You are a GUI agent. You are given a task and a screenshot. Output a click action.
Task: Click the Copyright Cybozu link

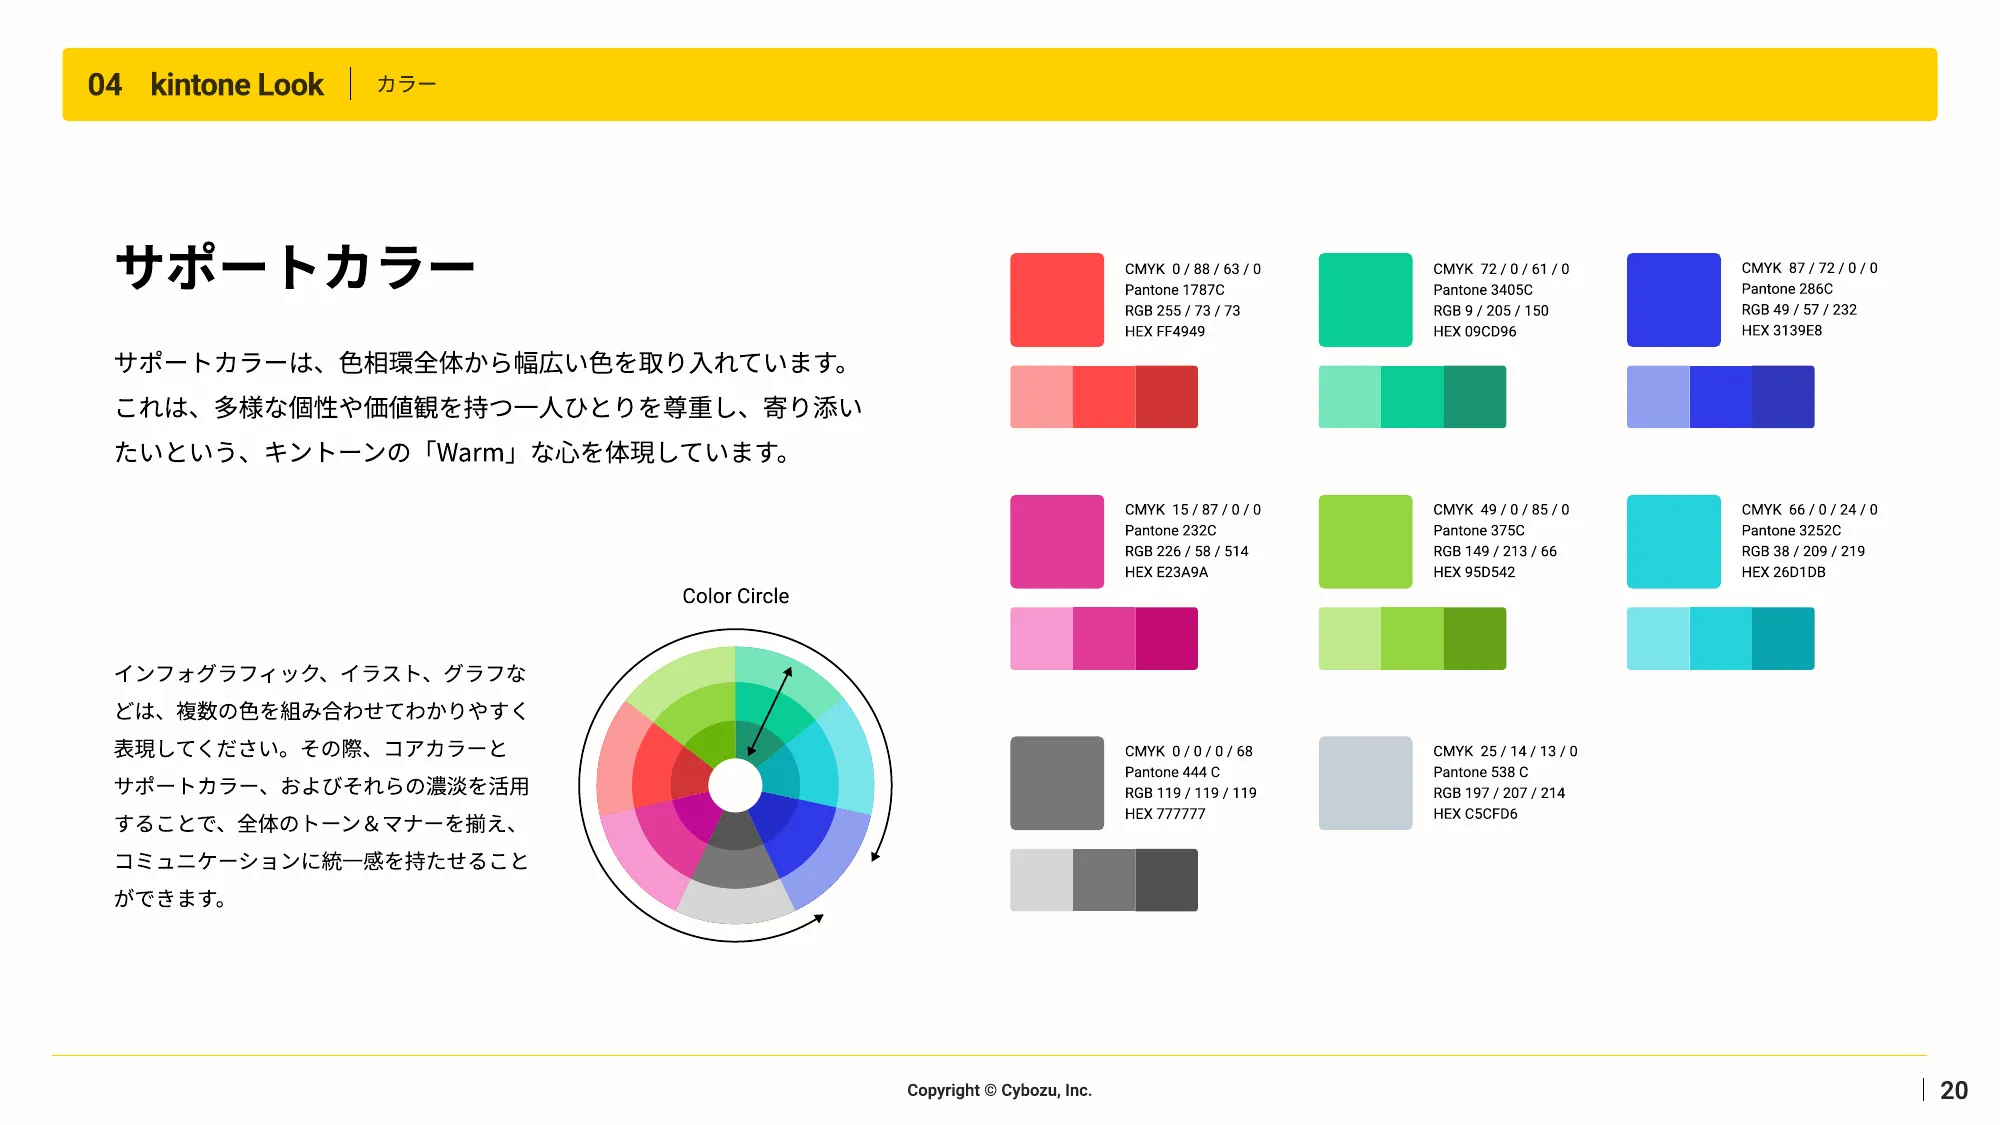[x=999, y=1090]
